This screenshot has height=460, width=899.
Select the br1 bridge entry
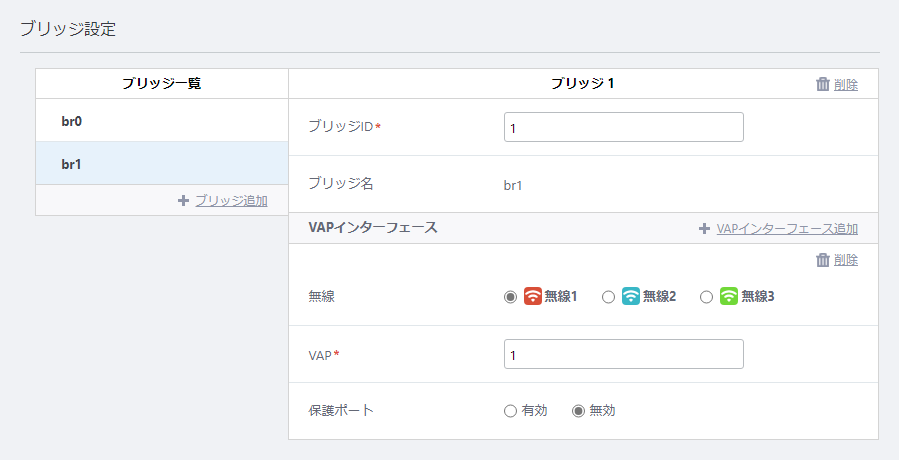pyautogui.click(x=162, y=163)
